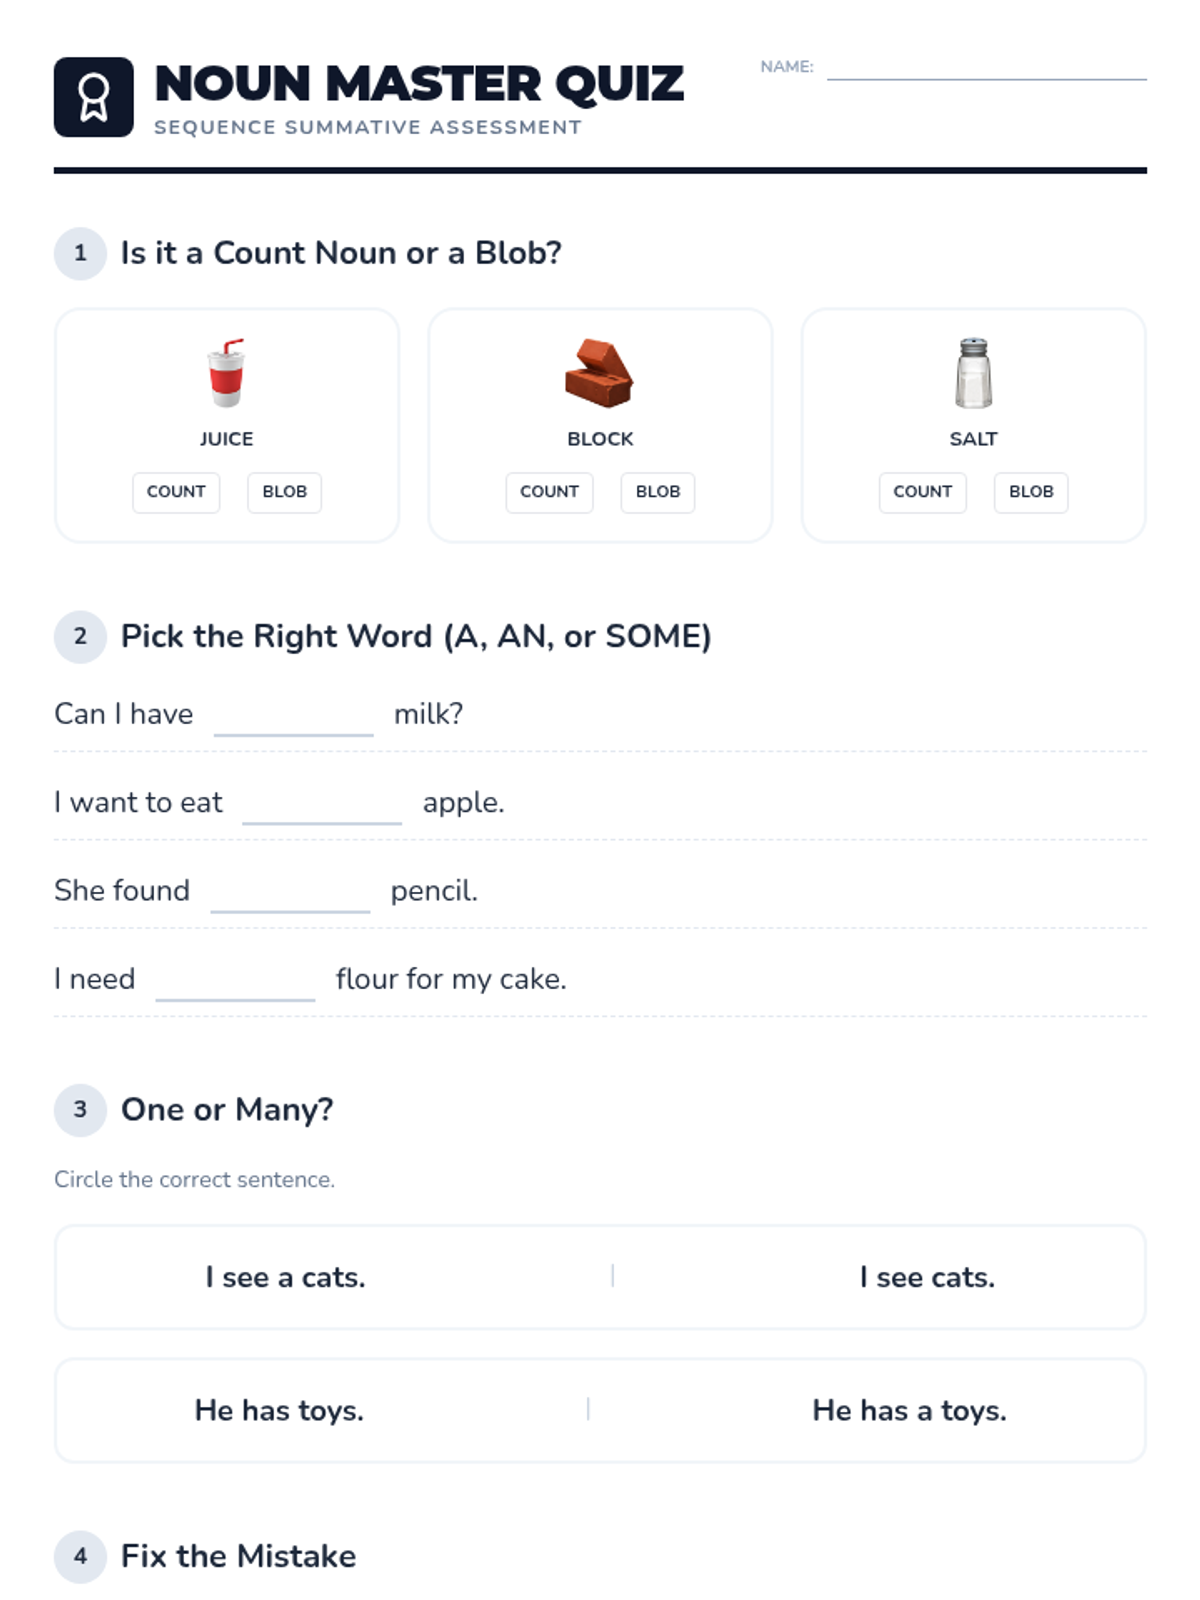Screen dimensions: 1200x1600
Task: Click the blank before "apple."
Action: (322, 805)
